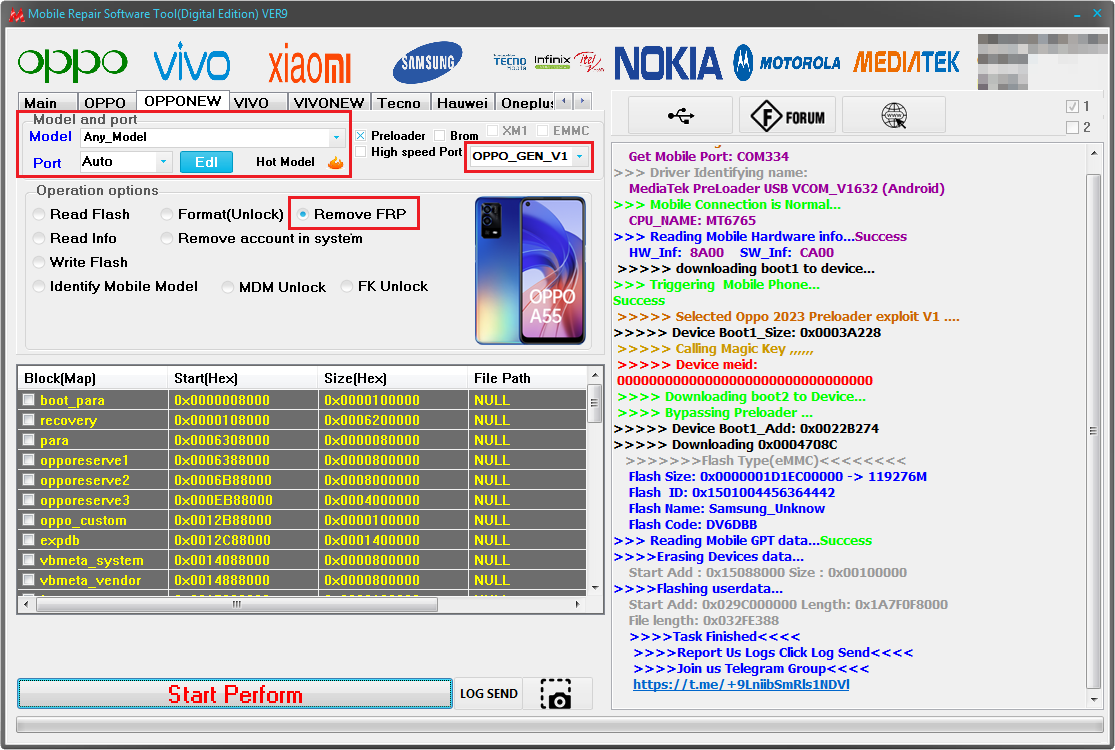The height and width of the screenshot is (750, 1115).
Task: Click the Size(Hex) column header
Action: coord(393,378)
